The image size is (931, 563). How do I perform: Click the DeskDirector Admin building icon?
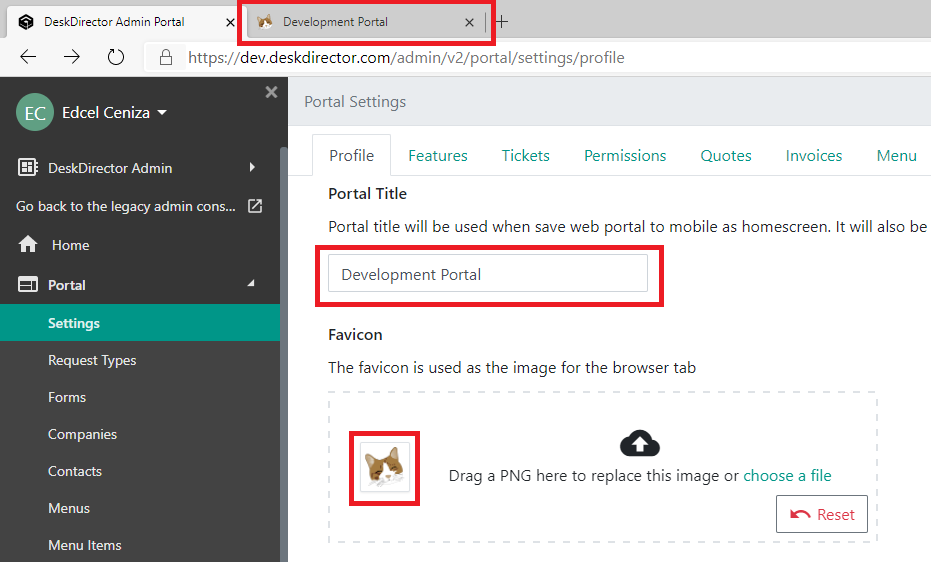tap(28, 167)
